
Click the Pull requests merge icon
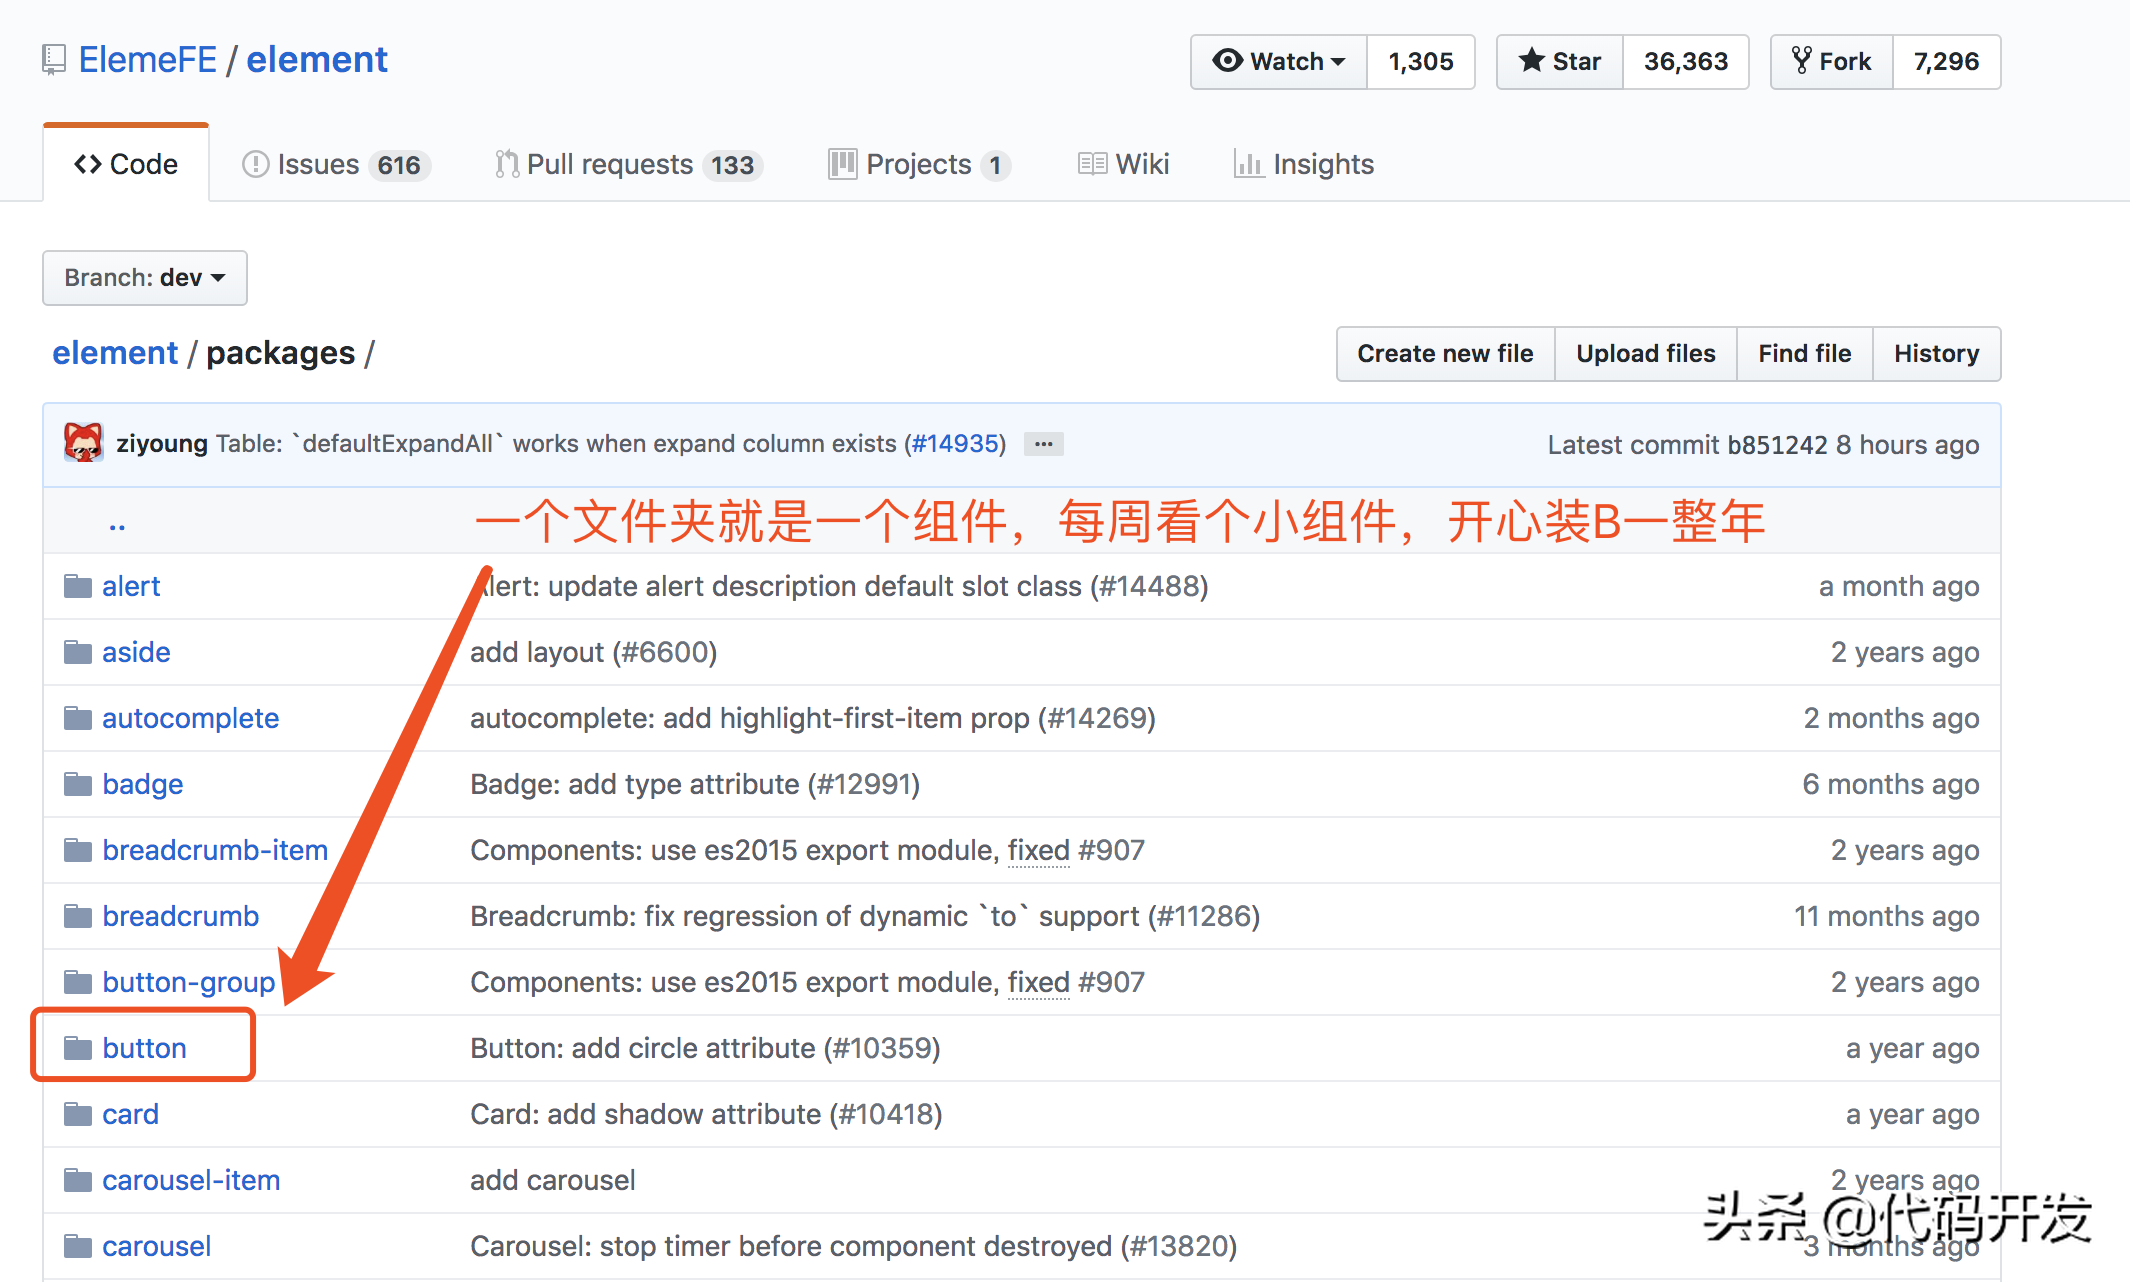click(x=507, y=164)
